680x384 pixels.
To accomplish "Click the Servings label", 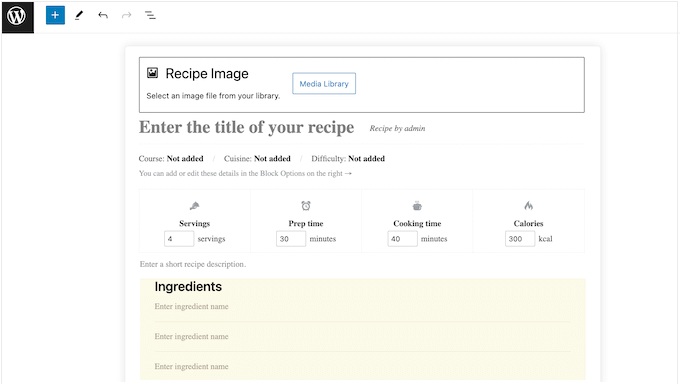I will pos(194,223).
